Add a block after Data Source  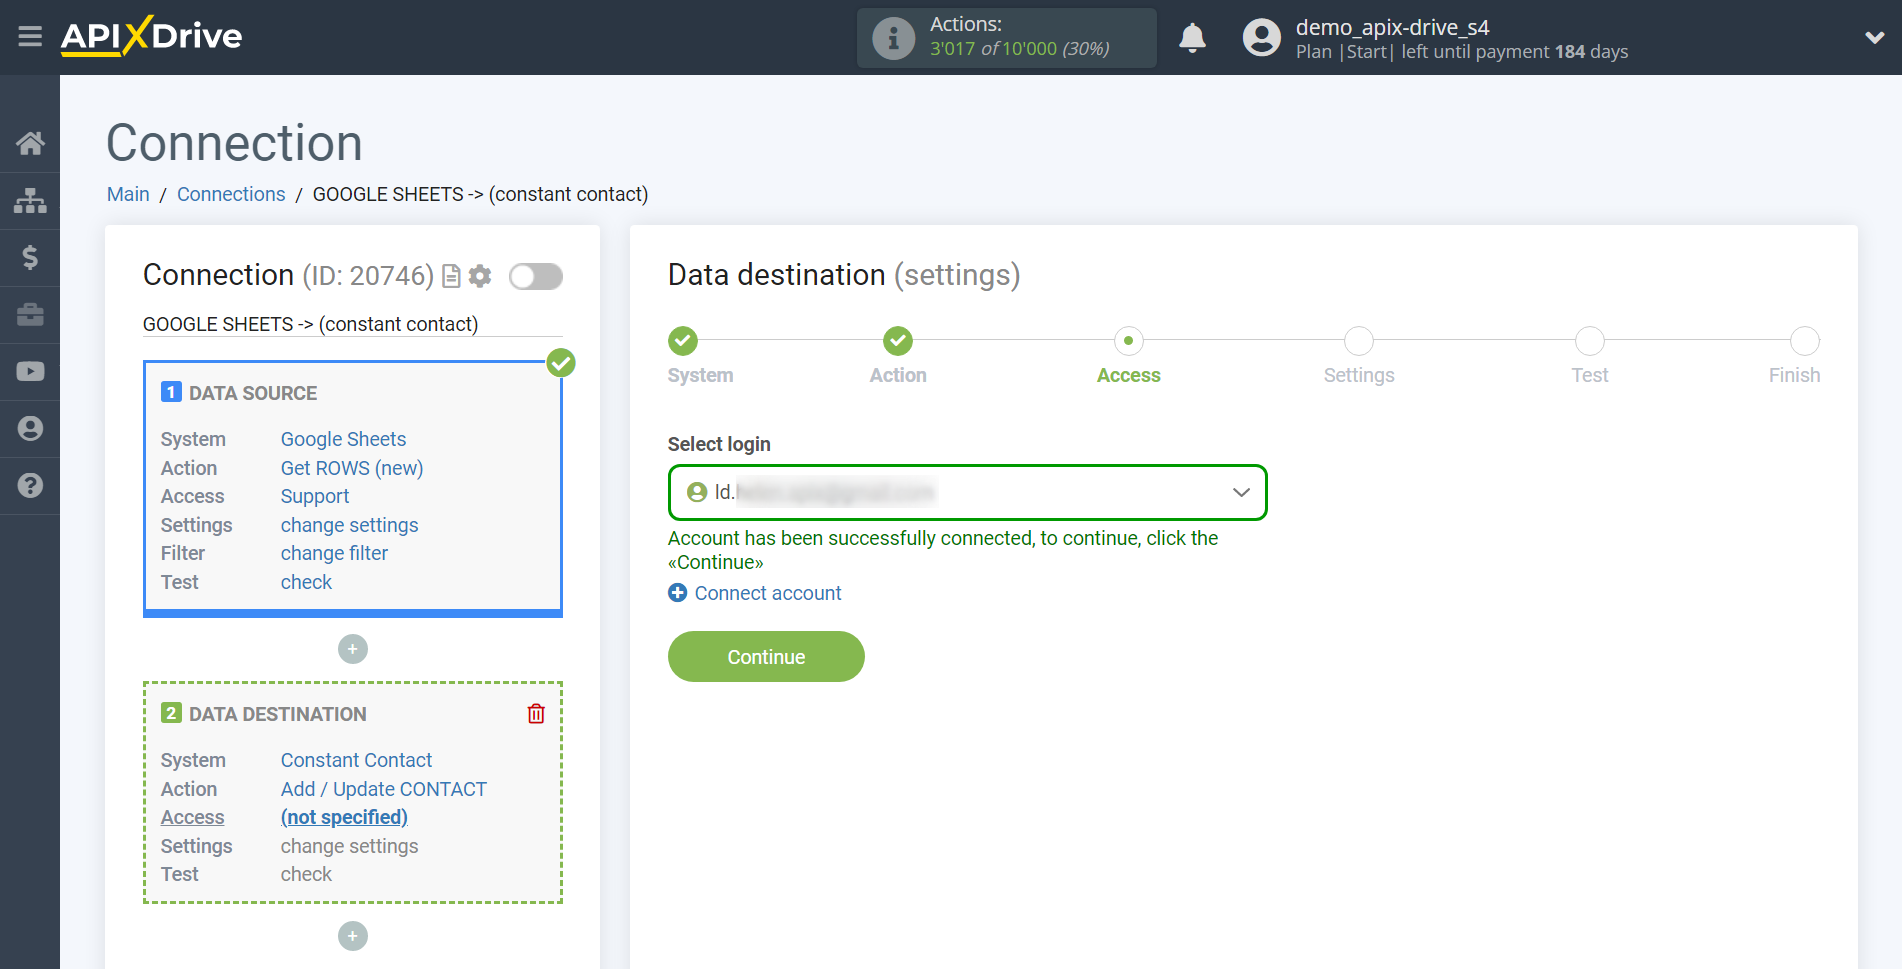tap(353, 649)
